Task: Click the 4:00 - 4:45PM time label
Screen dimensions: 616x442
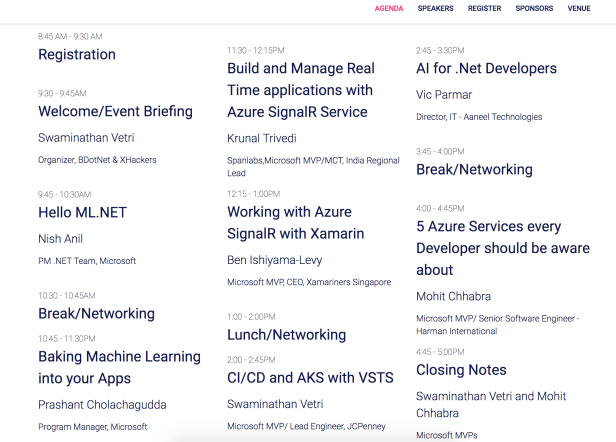Action: (440, 208)
